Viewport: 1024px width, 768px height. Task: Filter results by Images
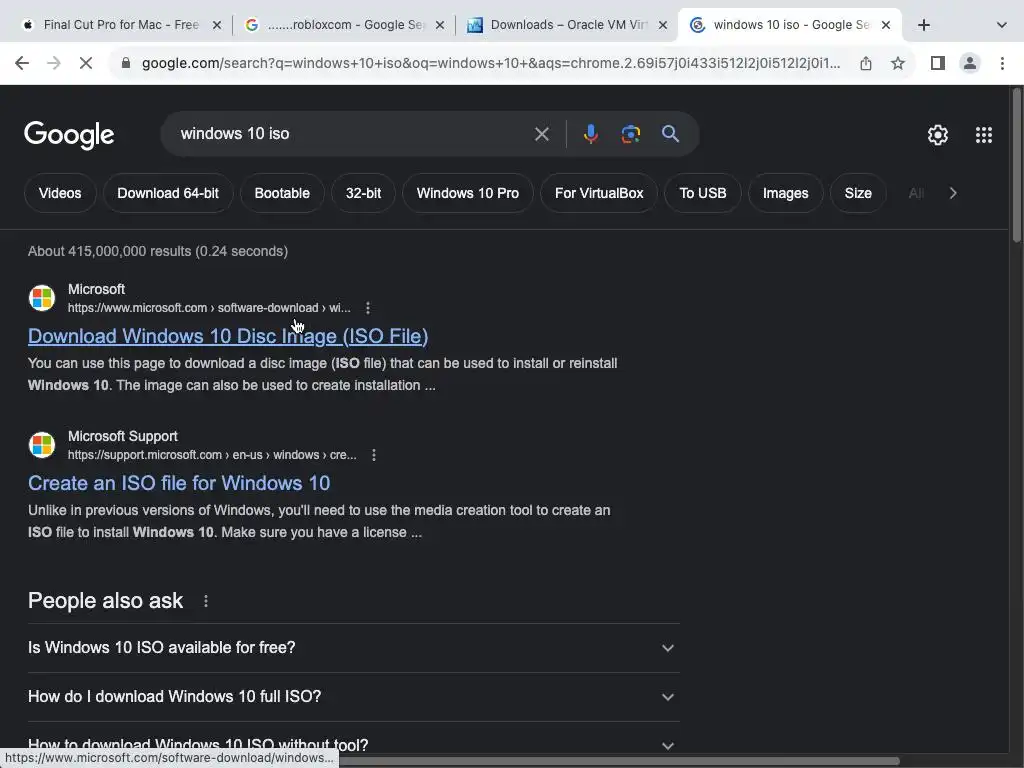(x=786, y=193)
